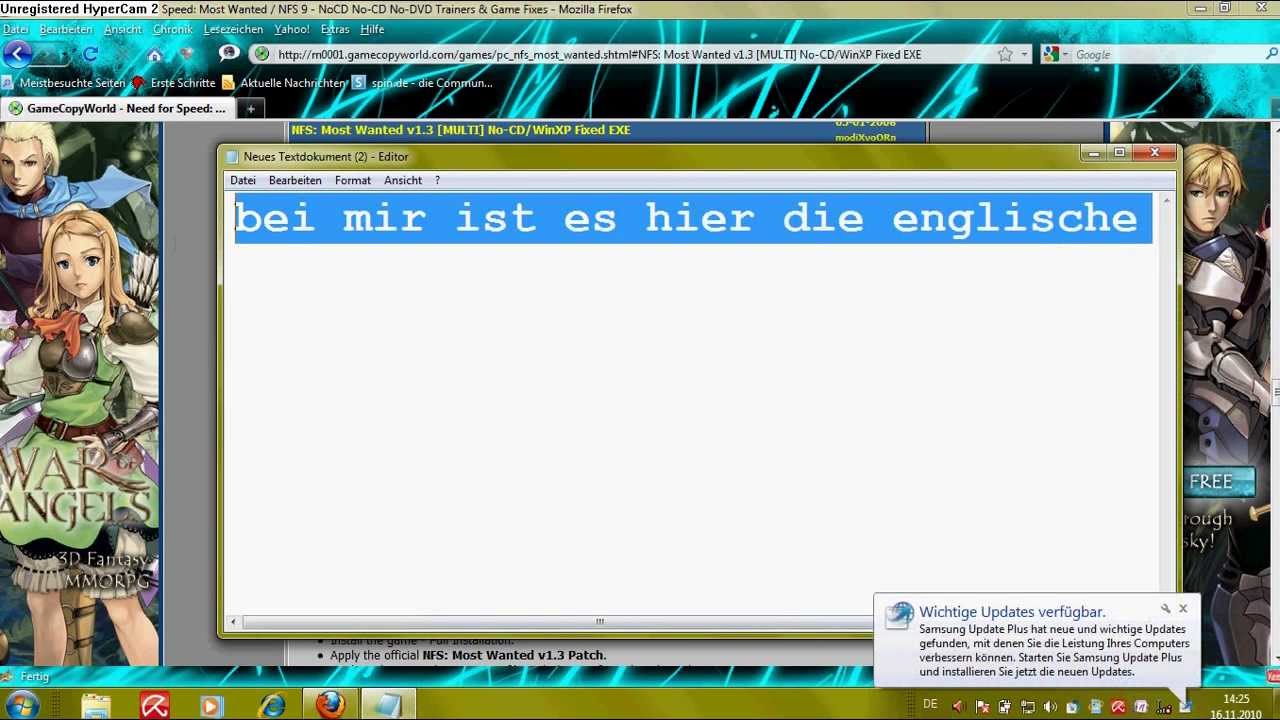Open a new tab with plus button
The height and width of the screenshot is (720, 1280).
(251, 108)
